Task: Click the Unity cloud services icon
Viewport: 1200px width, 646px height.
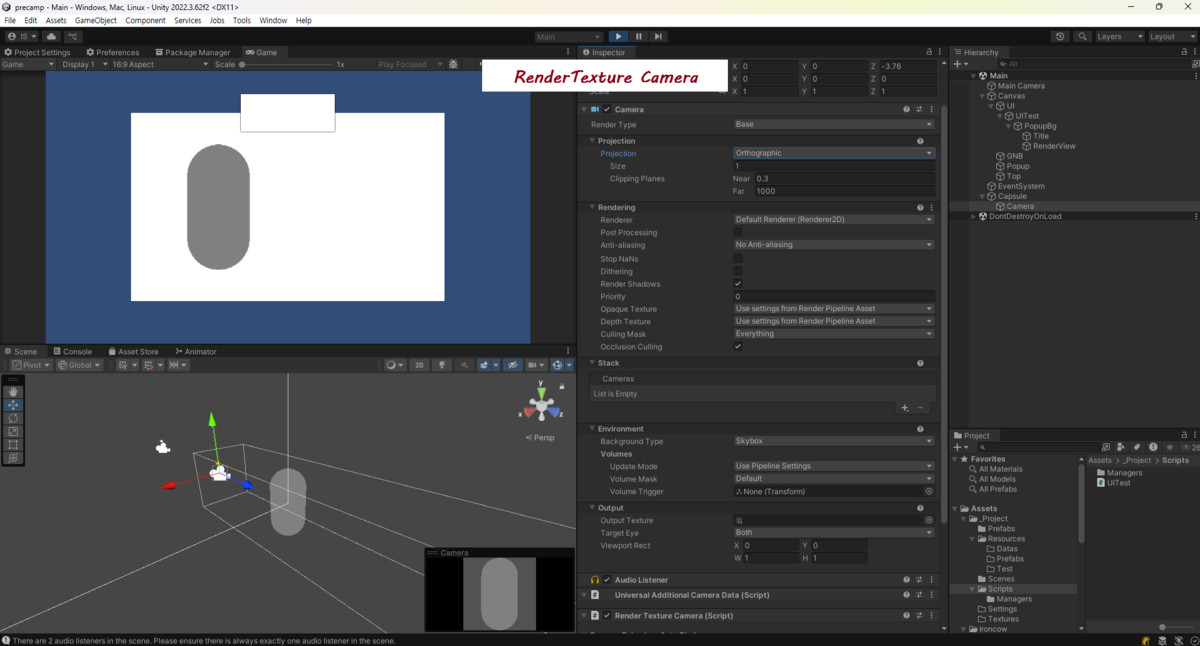Action: [52, 37]
